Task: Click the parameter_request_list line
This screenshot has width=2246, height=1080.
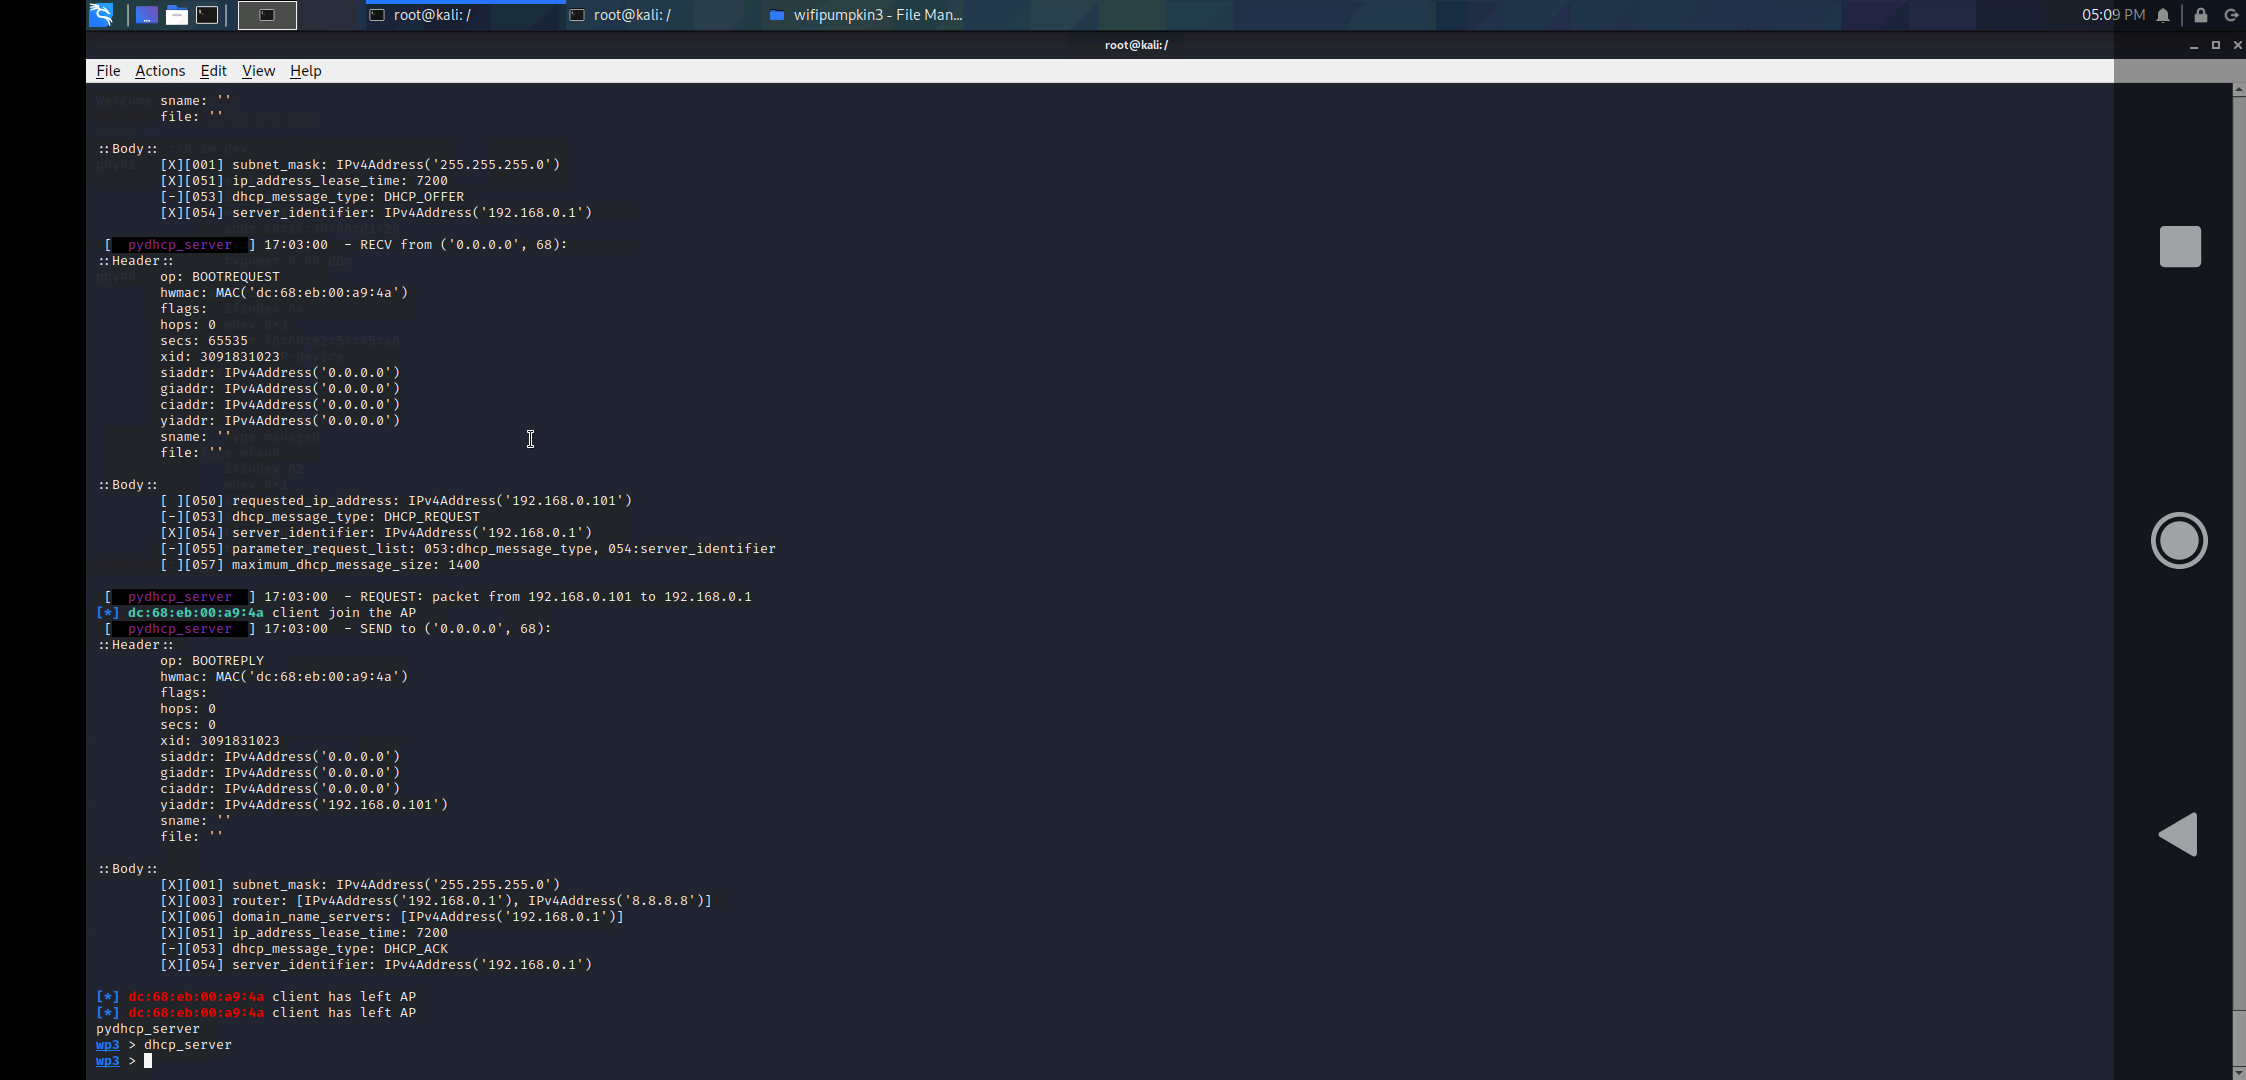Action: [x=468, y=549]
